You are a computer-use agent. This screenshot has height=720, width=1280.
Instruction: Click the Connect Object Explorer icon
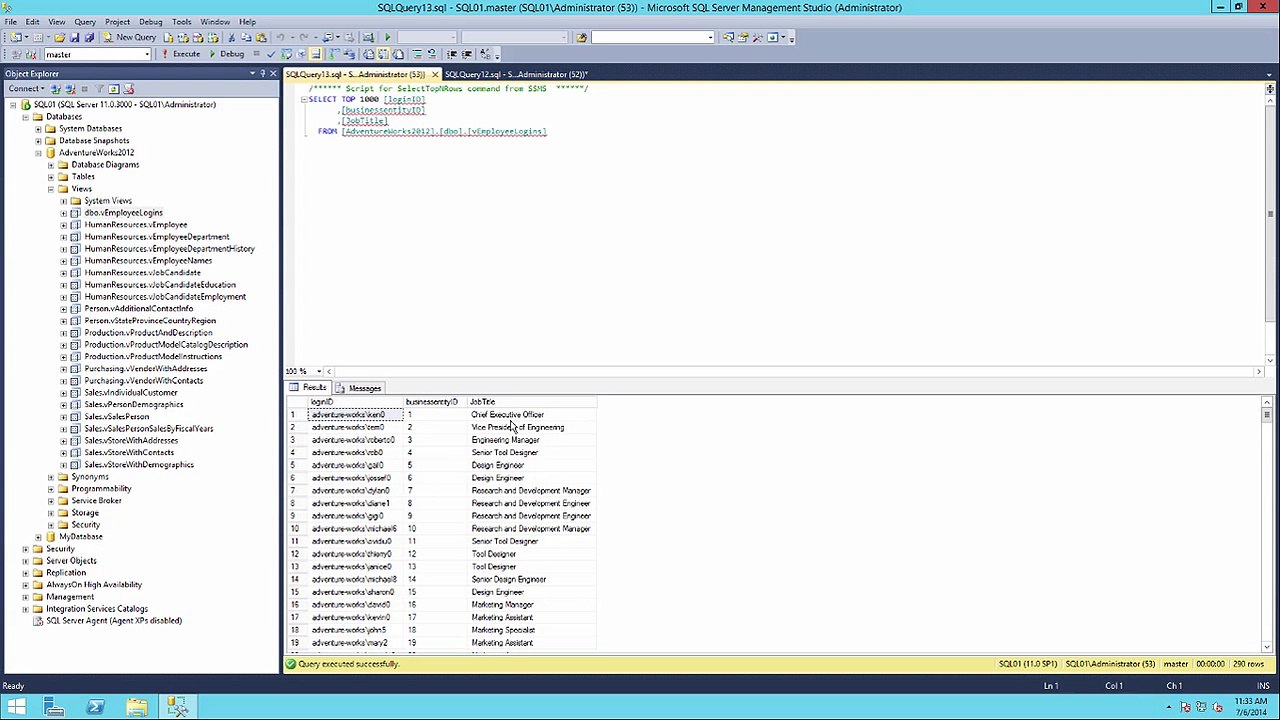[x=55, y=89]
